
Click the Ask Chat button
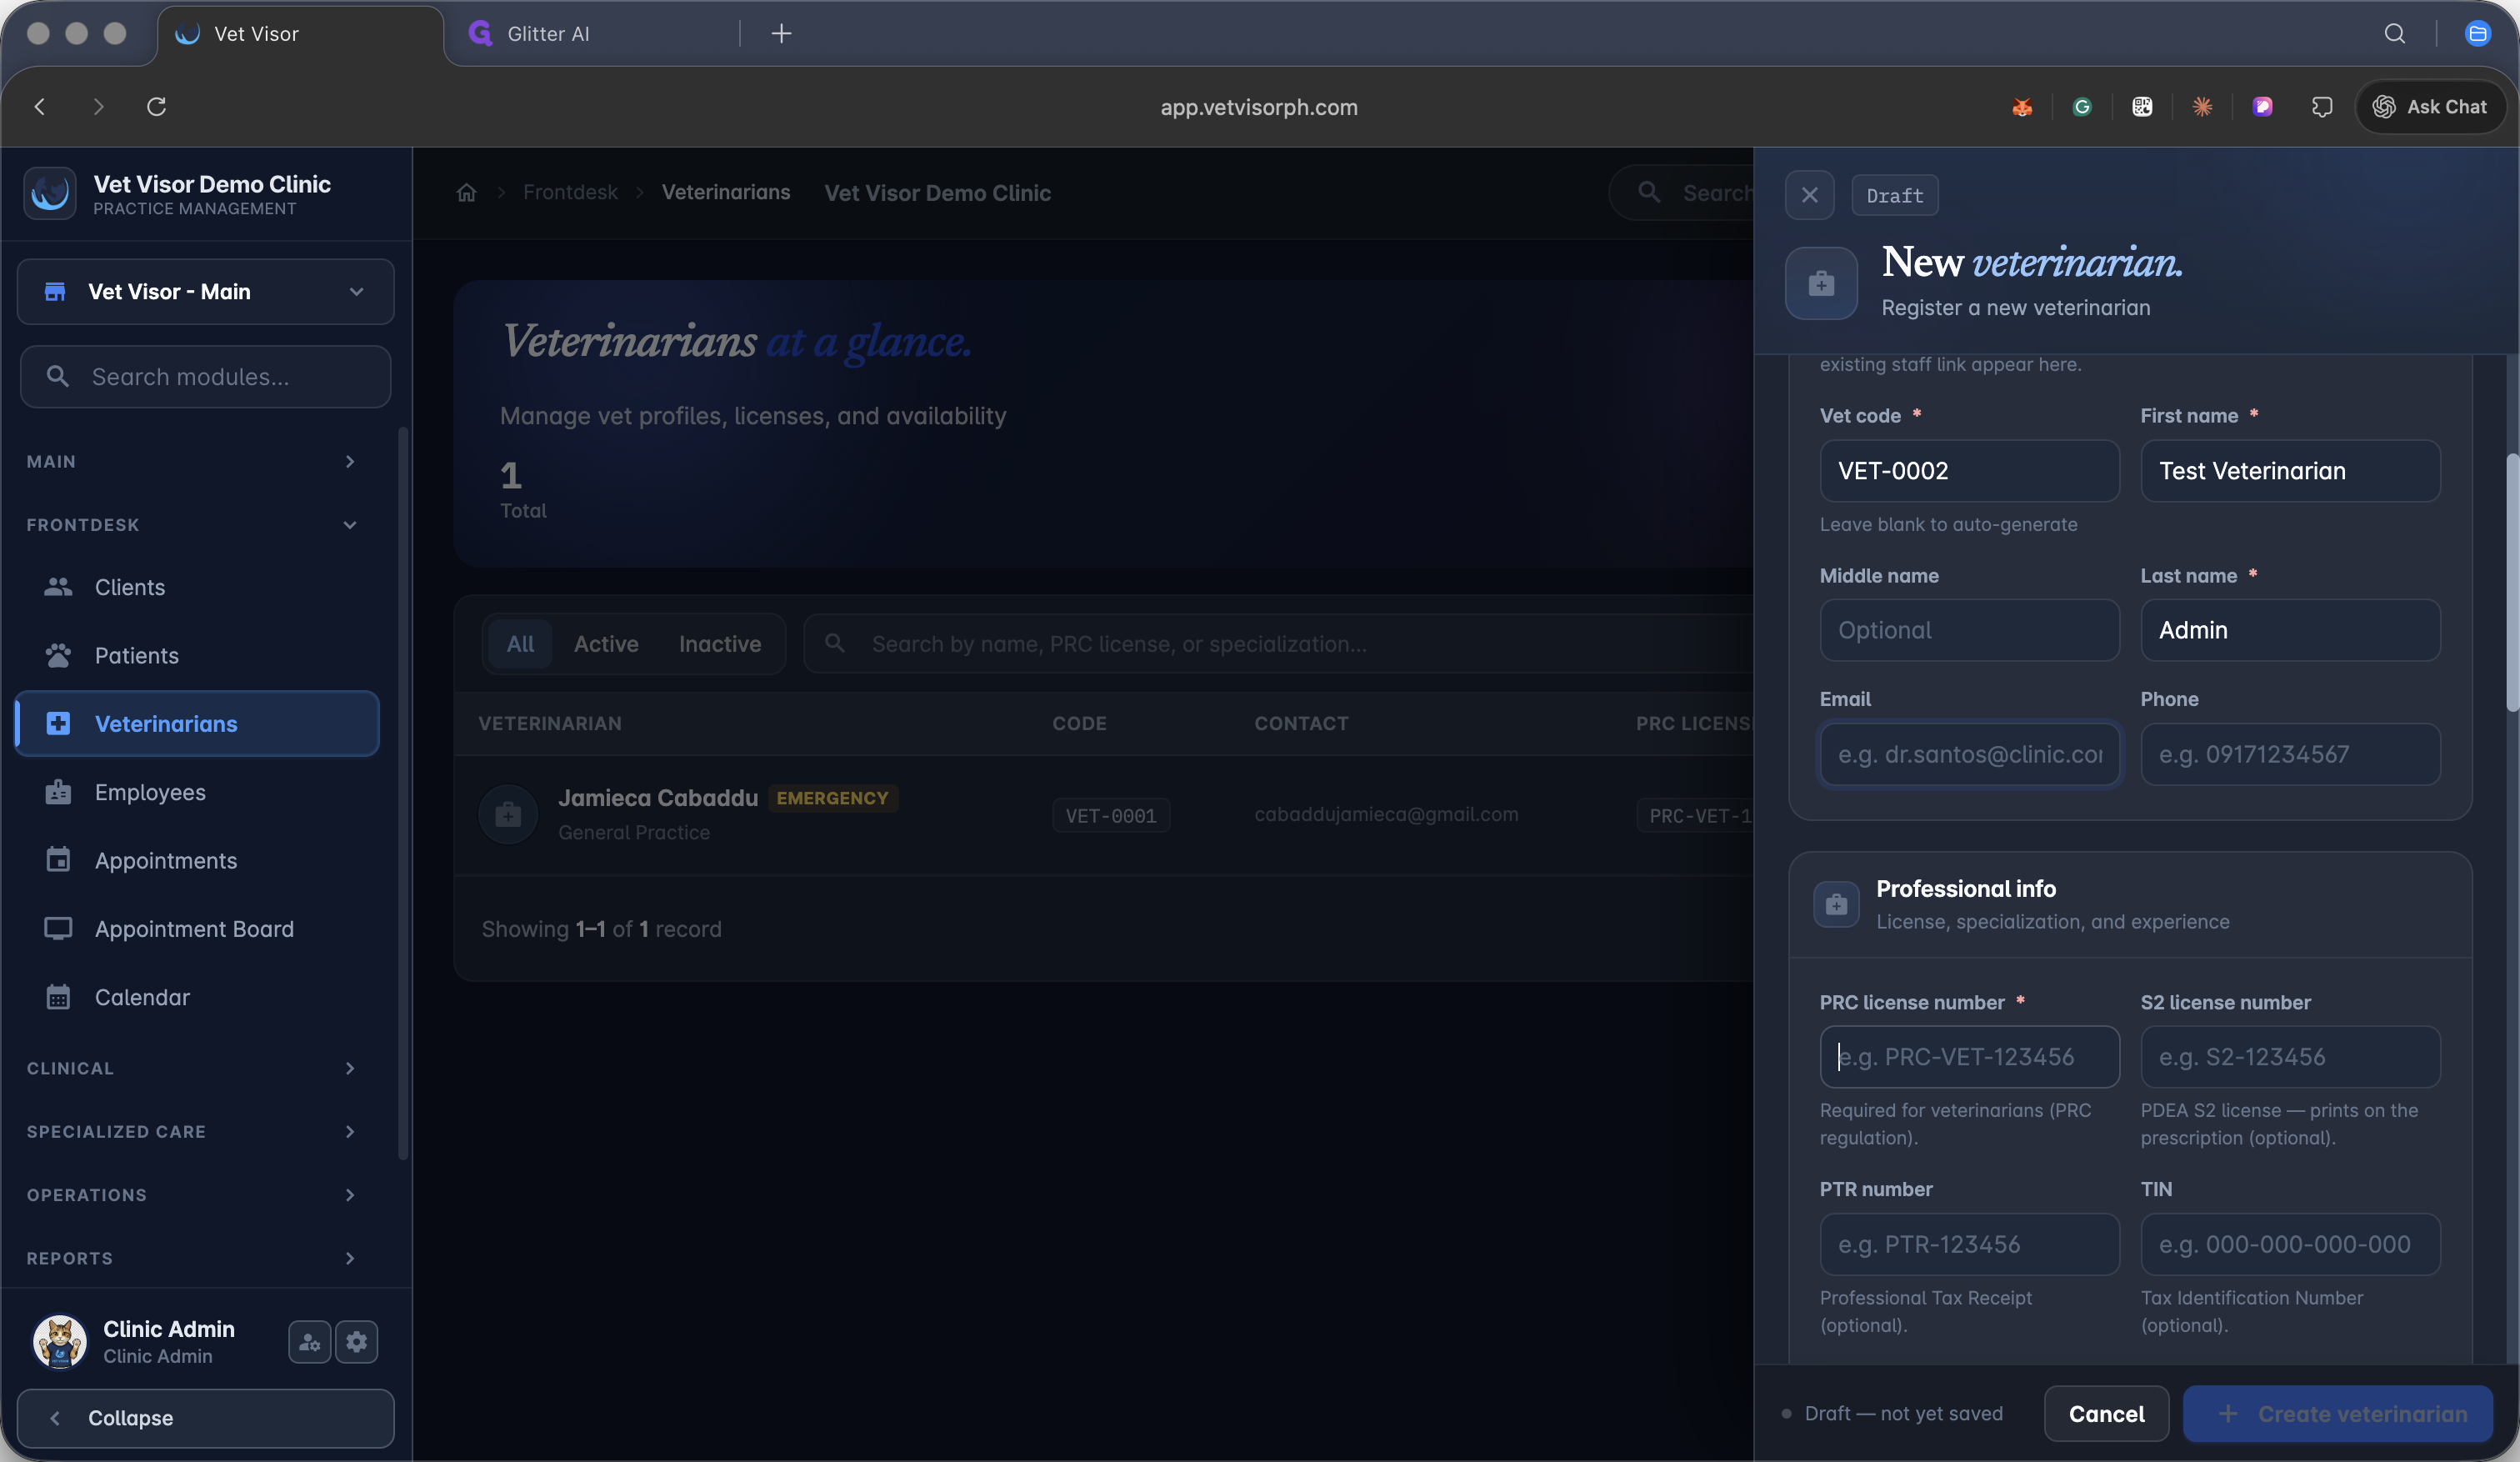[x=2430, y=107]
